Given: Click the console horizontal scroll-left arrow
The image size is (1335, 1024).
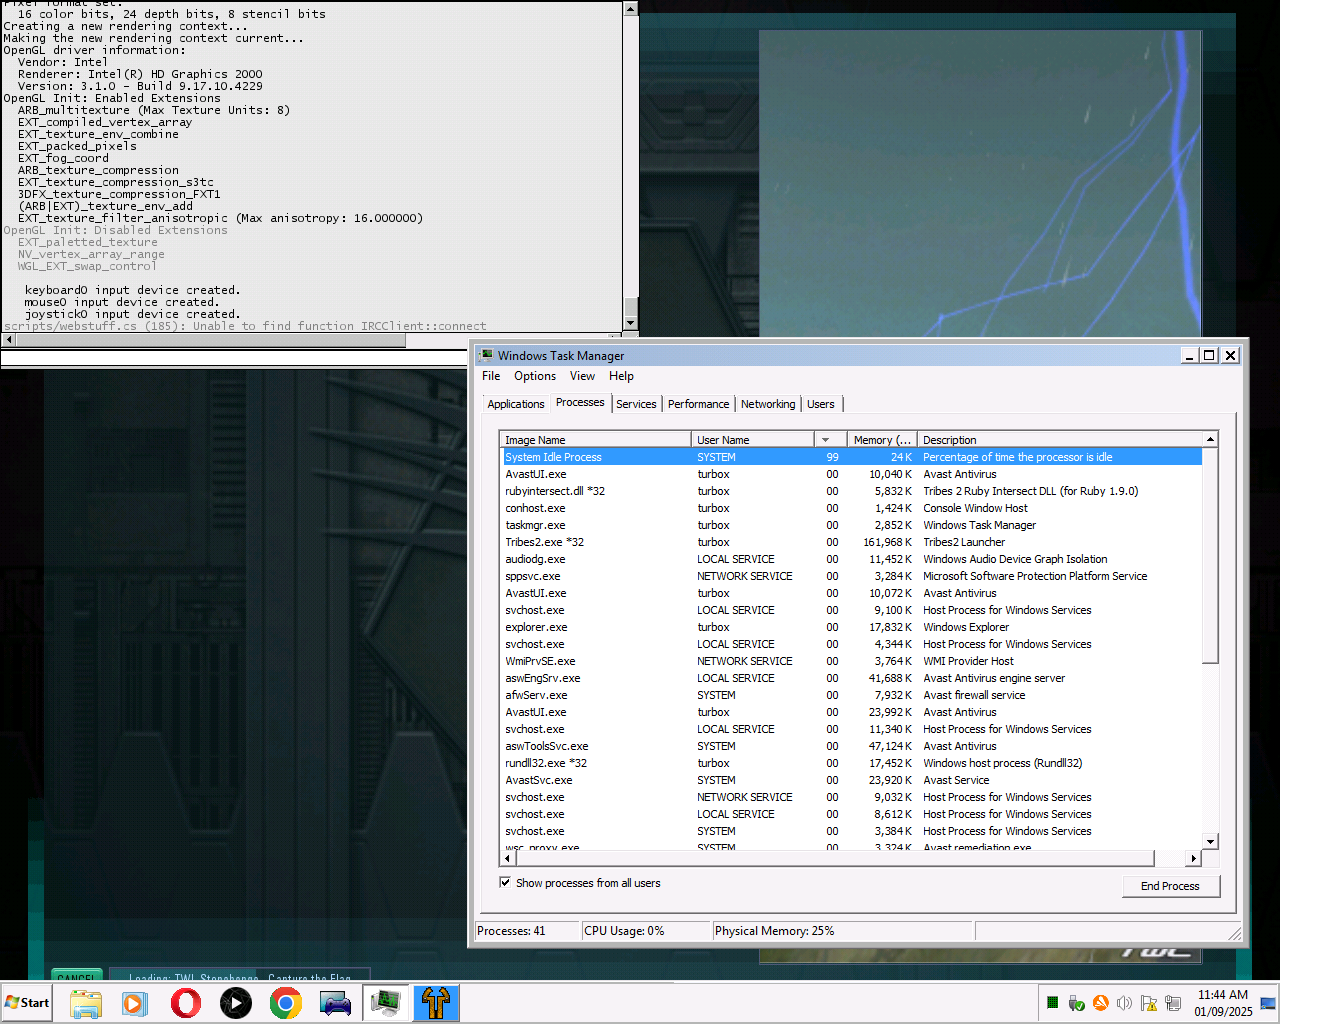Looking at the screenshot, I should tap(8, 340).
